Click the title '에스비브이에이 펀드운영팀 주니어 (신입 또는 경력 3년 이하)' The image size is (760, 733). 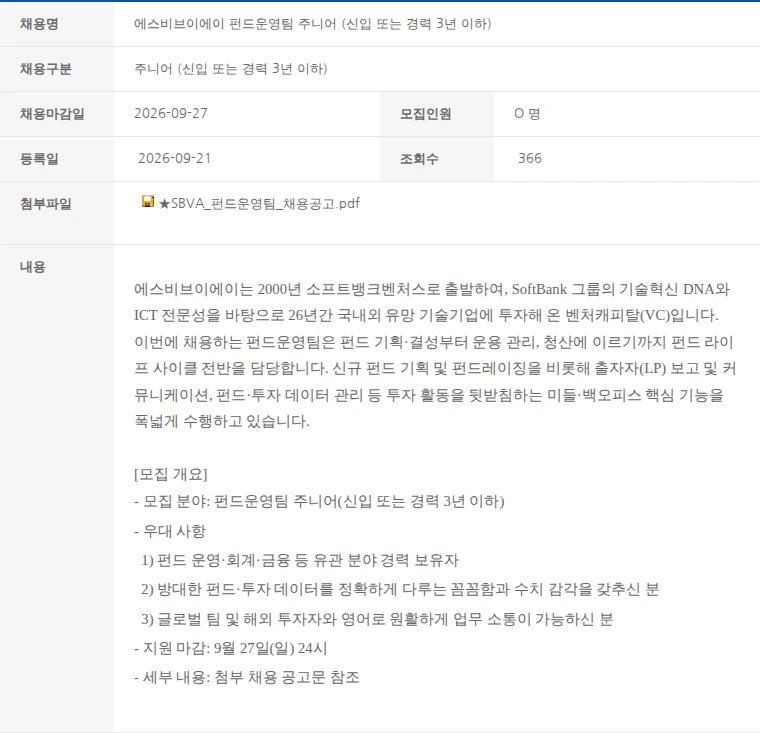313,24
